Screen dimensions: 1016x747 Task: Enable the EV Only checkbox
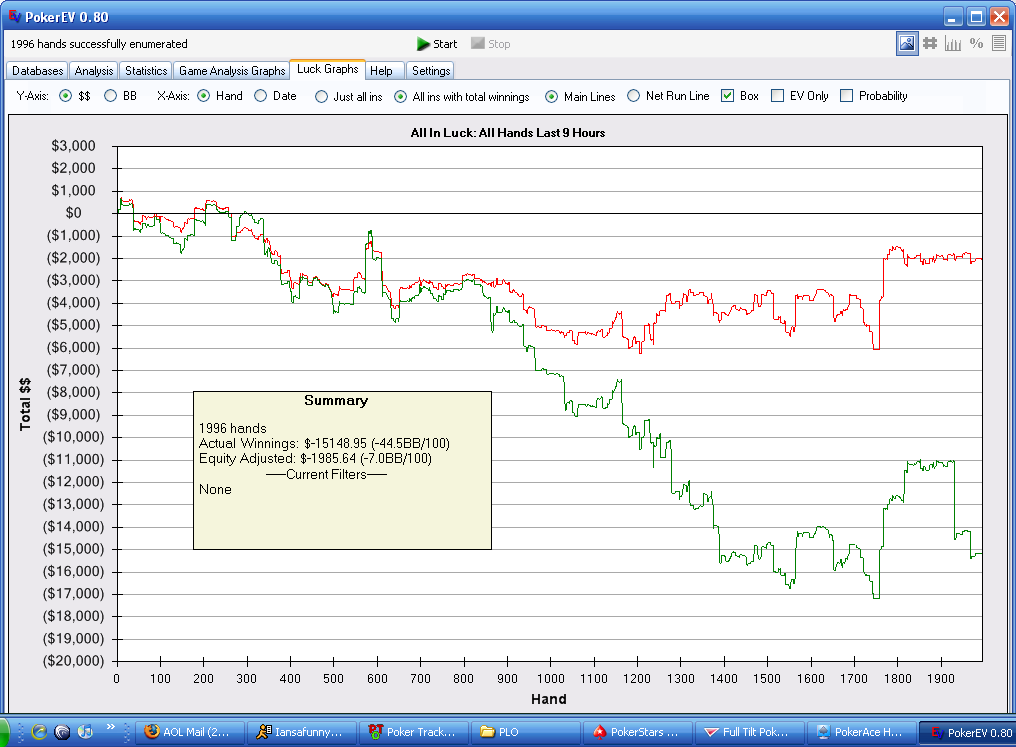pyautogui.click(x=777, y=96)
